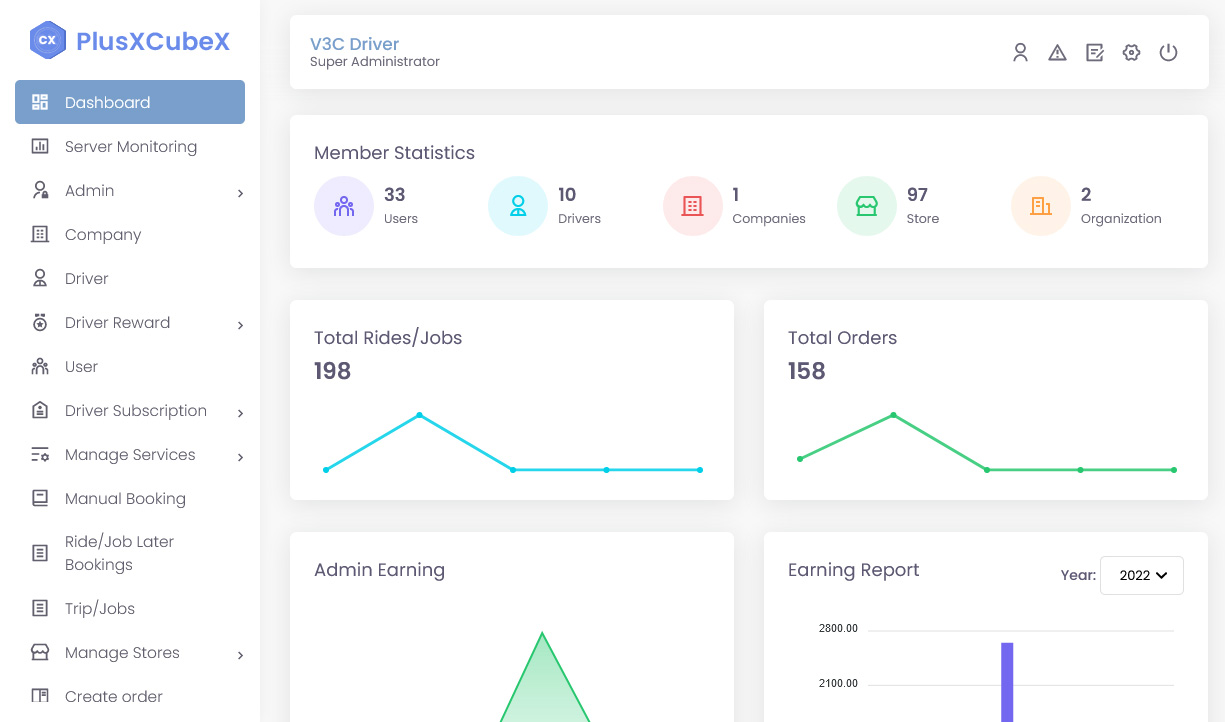Image resolution: width=1225 pixels, height=722 pixels.
Task: Open Ride/Job Later Bookings
Action: coord(130,553)
